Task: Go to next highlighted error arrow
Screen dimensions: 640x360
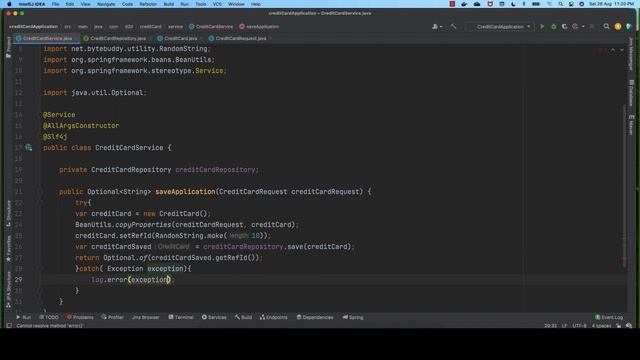Action: 622,50
